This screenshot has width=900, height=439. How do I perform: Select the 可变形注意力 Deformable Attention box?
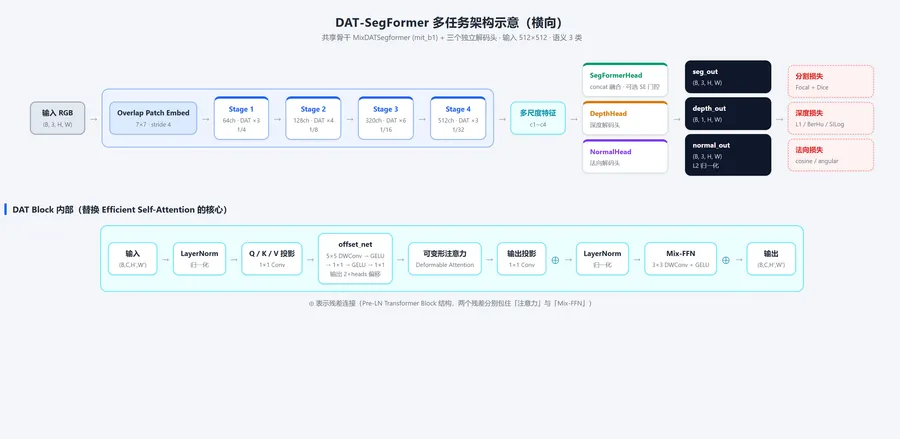(x=445, y=258)
